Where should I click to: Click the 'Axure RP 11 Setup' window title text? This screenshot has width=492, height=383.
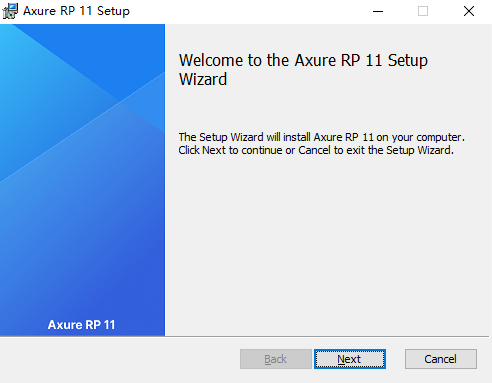(x=76, y=11)
